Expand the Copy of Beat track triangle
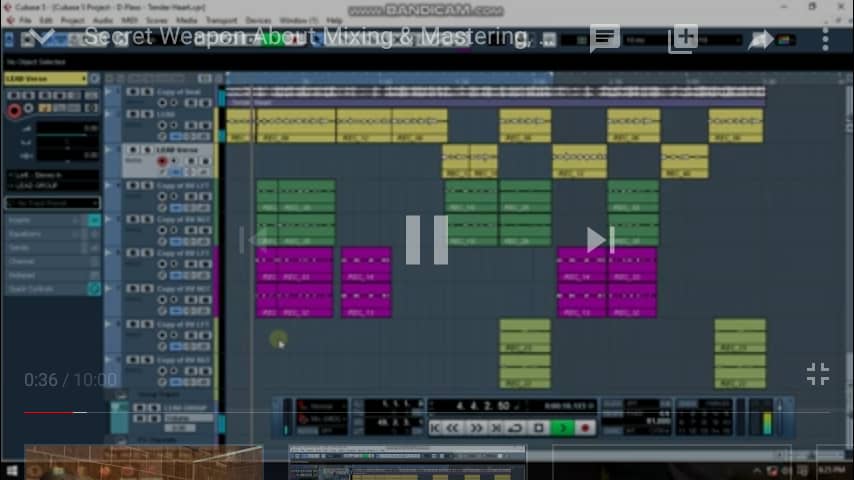This screenshot has height=480, width=854. point(107,91)
